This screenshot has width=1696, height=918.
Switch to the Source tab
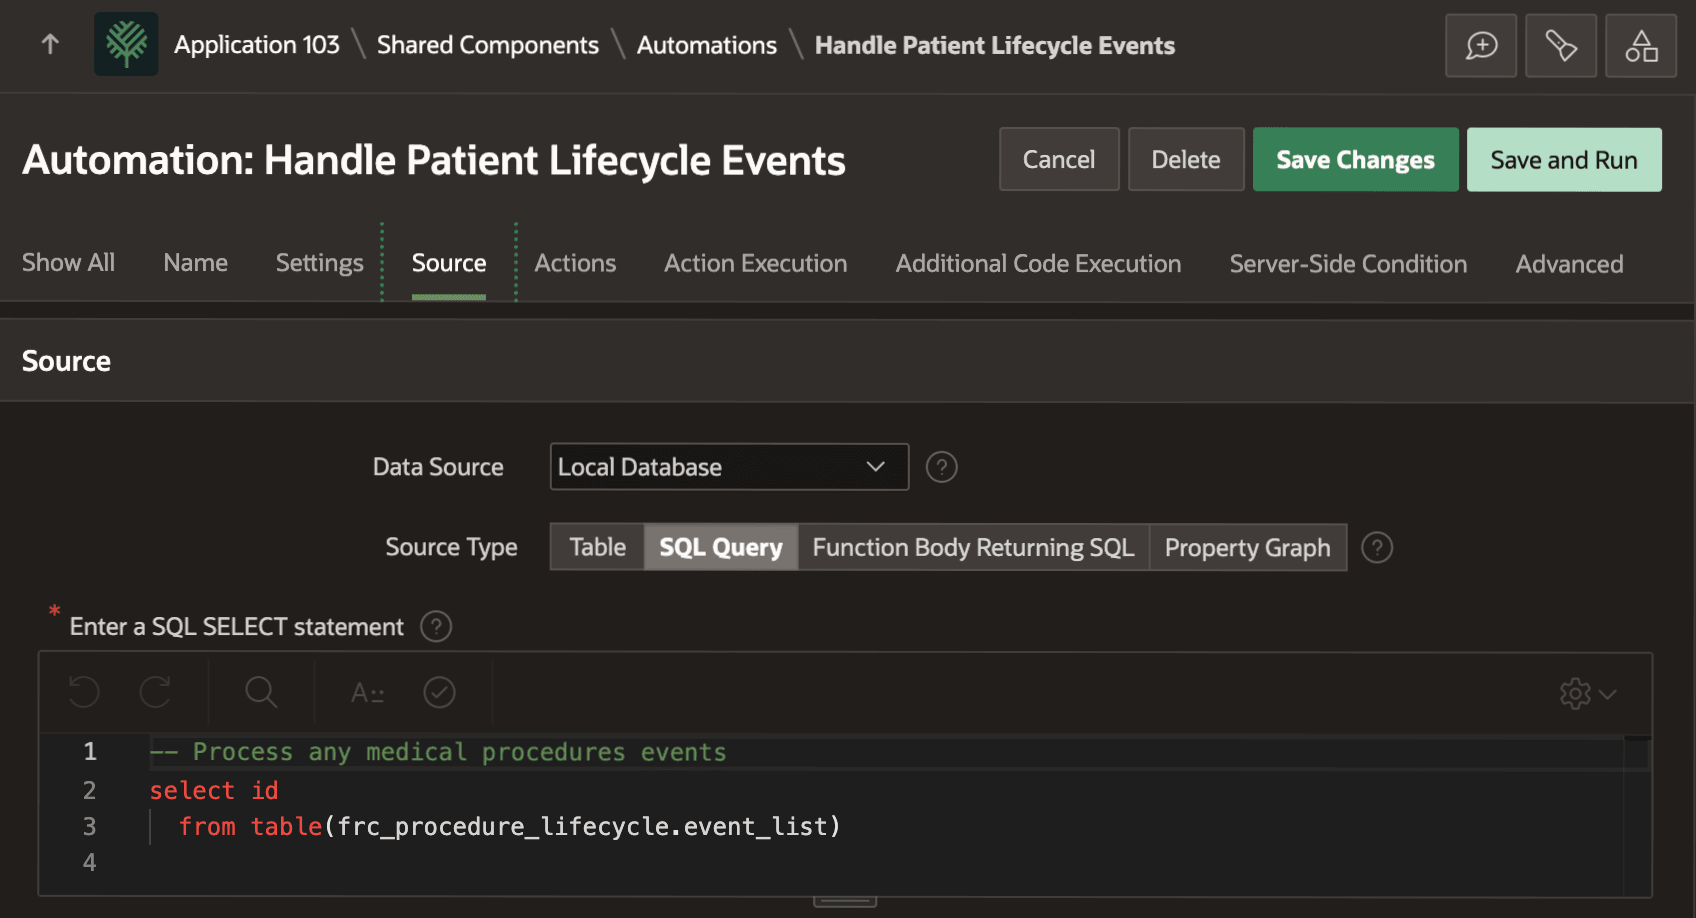449,263
